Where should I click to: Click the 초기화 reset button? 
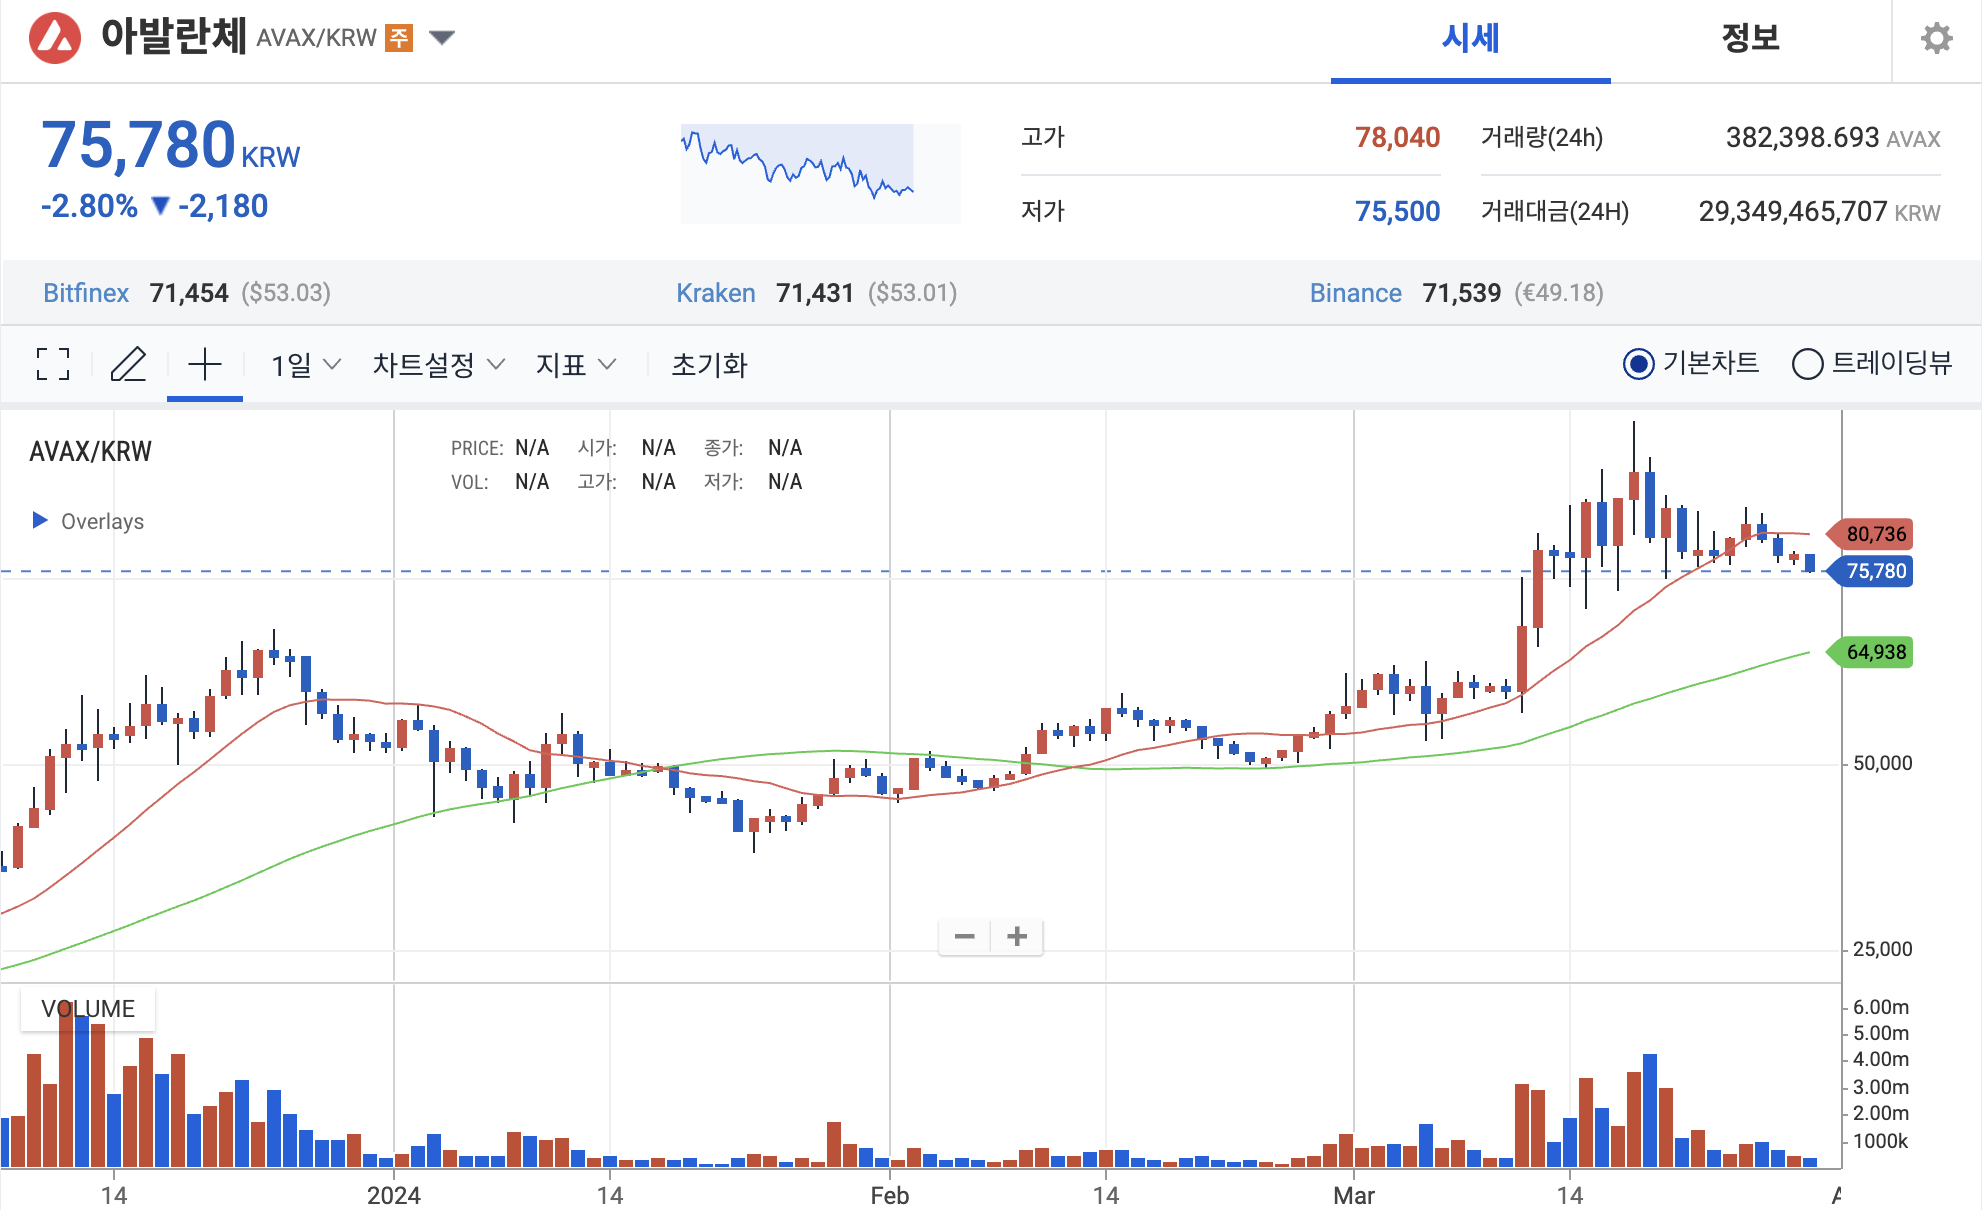pos(709,365)
